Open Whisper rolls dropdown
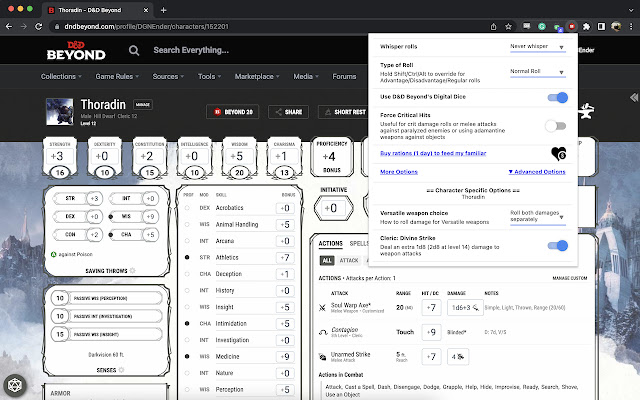Screen dimensions: 640x400 coord(538,47)
